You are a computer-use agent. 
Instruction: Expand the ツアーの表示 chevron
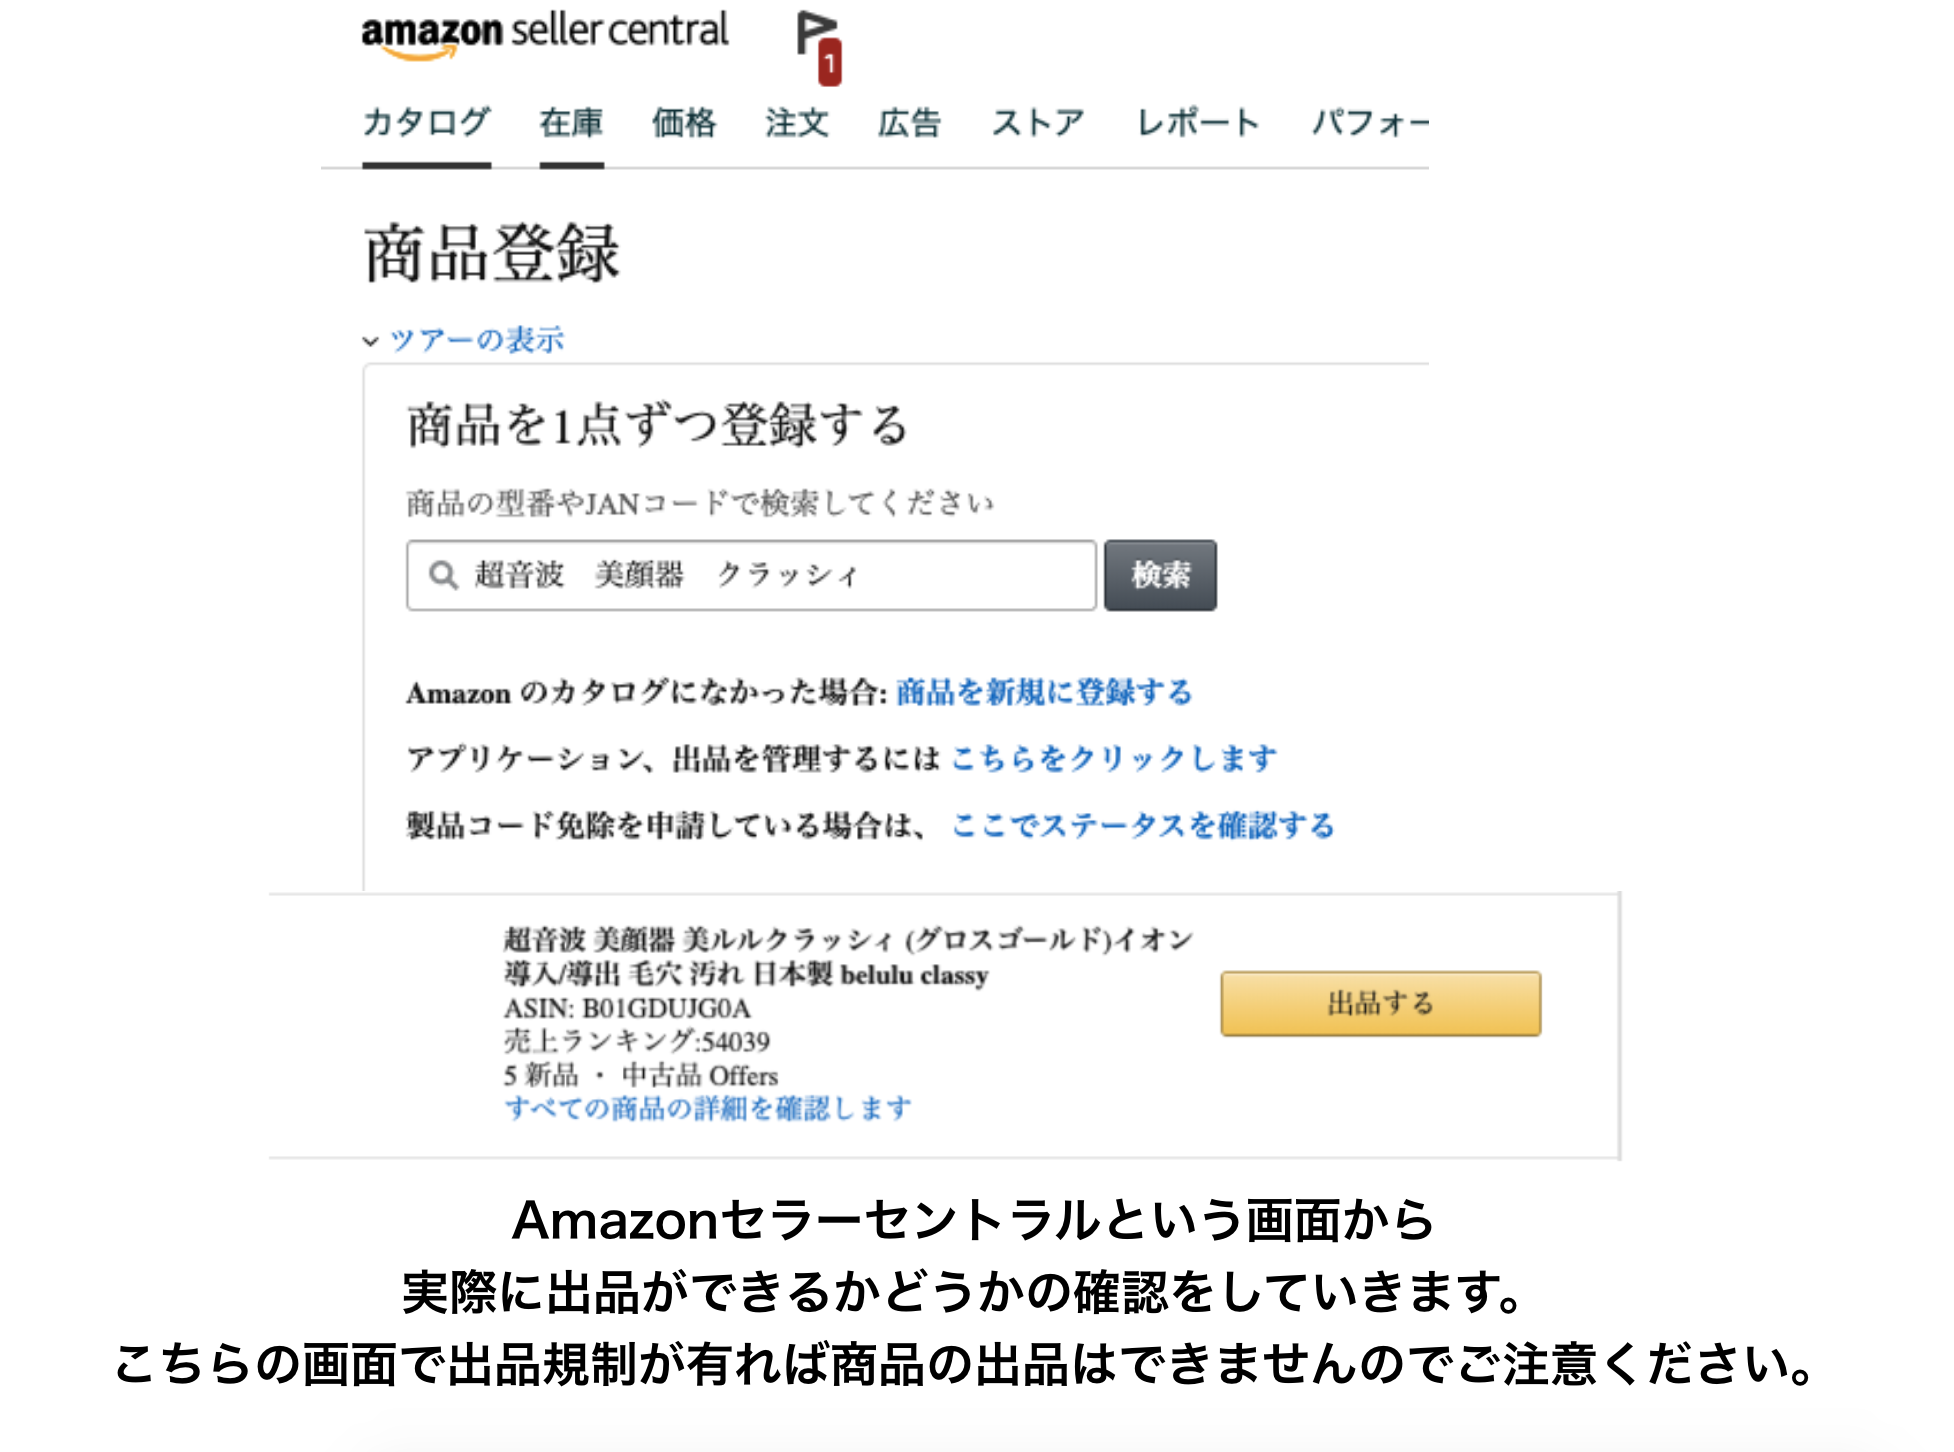click(x=370, y=341)
